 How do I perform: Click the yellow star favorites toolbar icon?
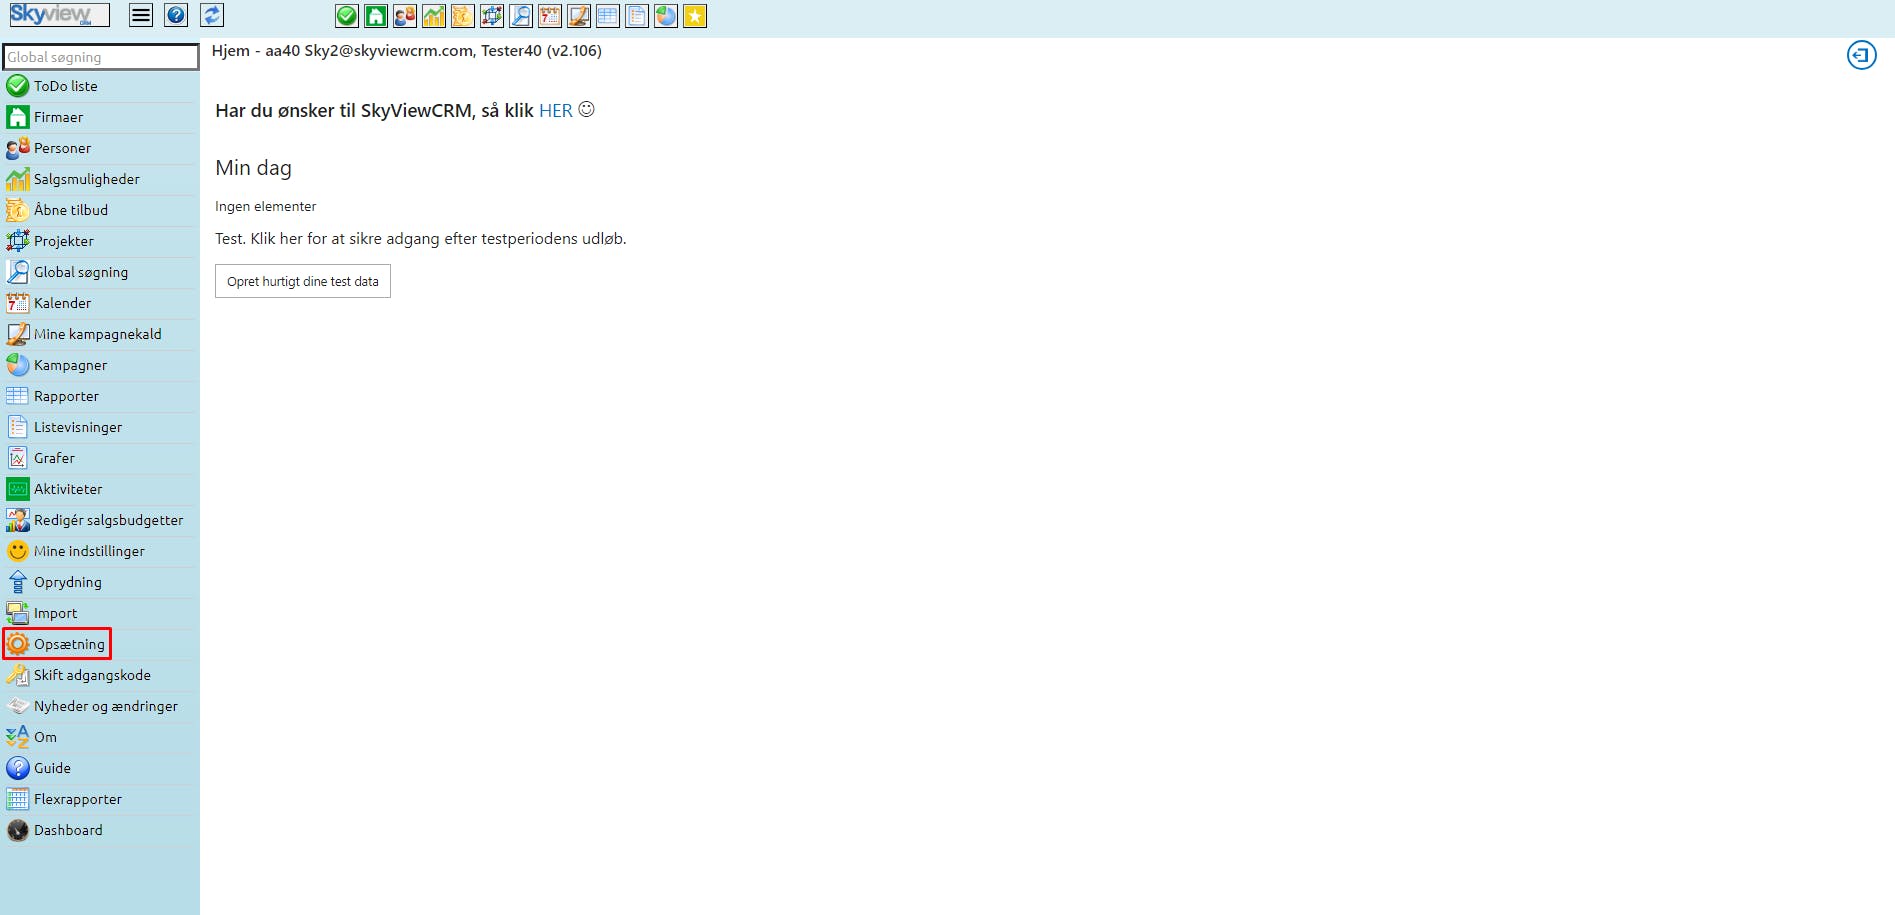point(695,15)
